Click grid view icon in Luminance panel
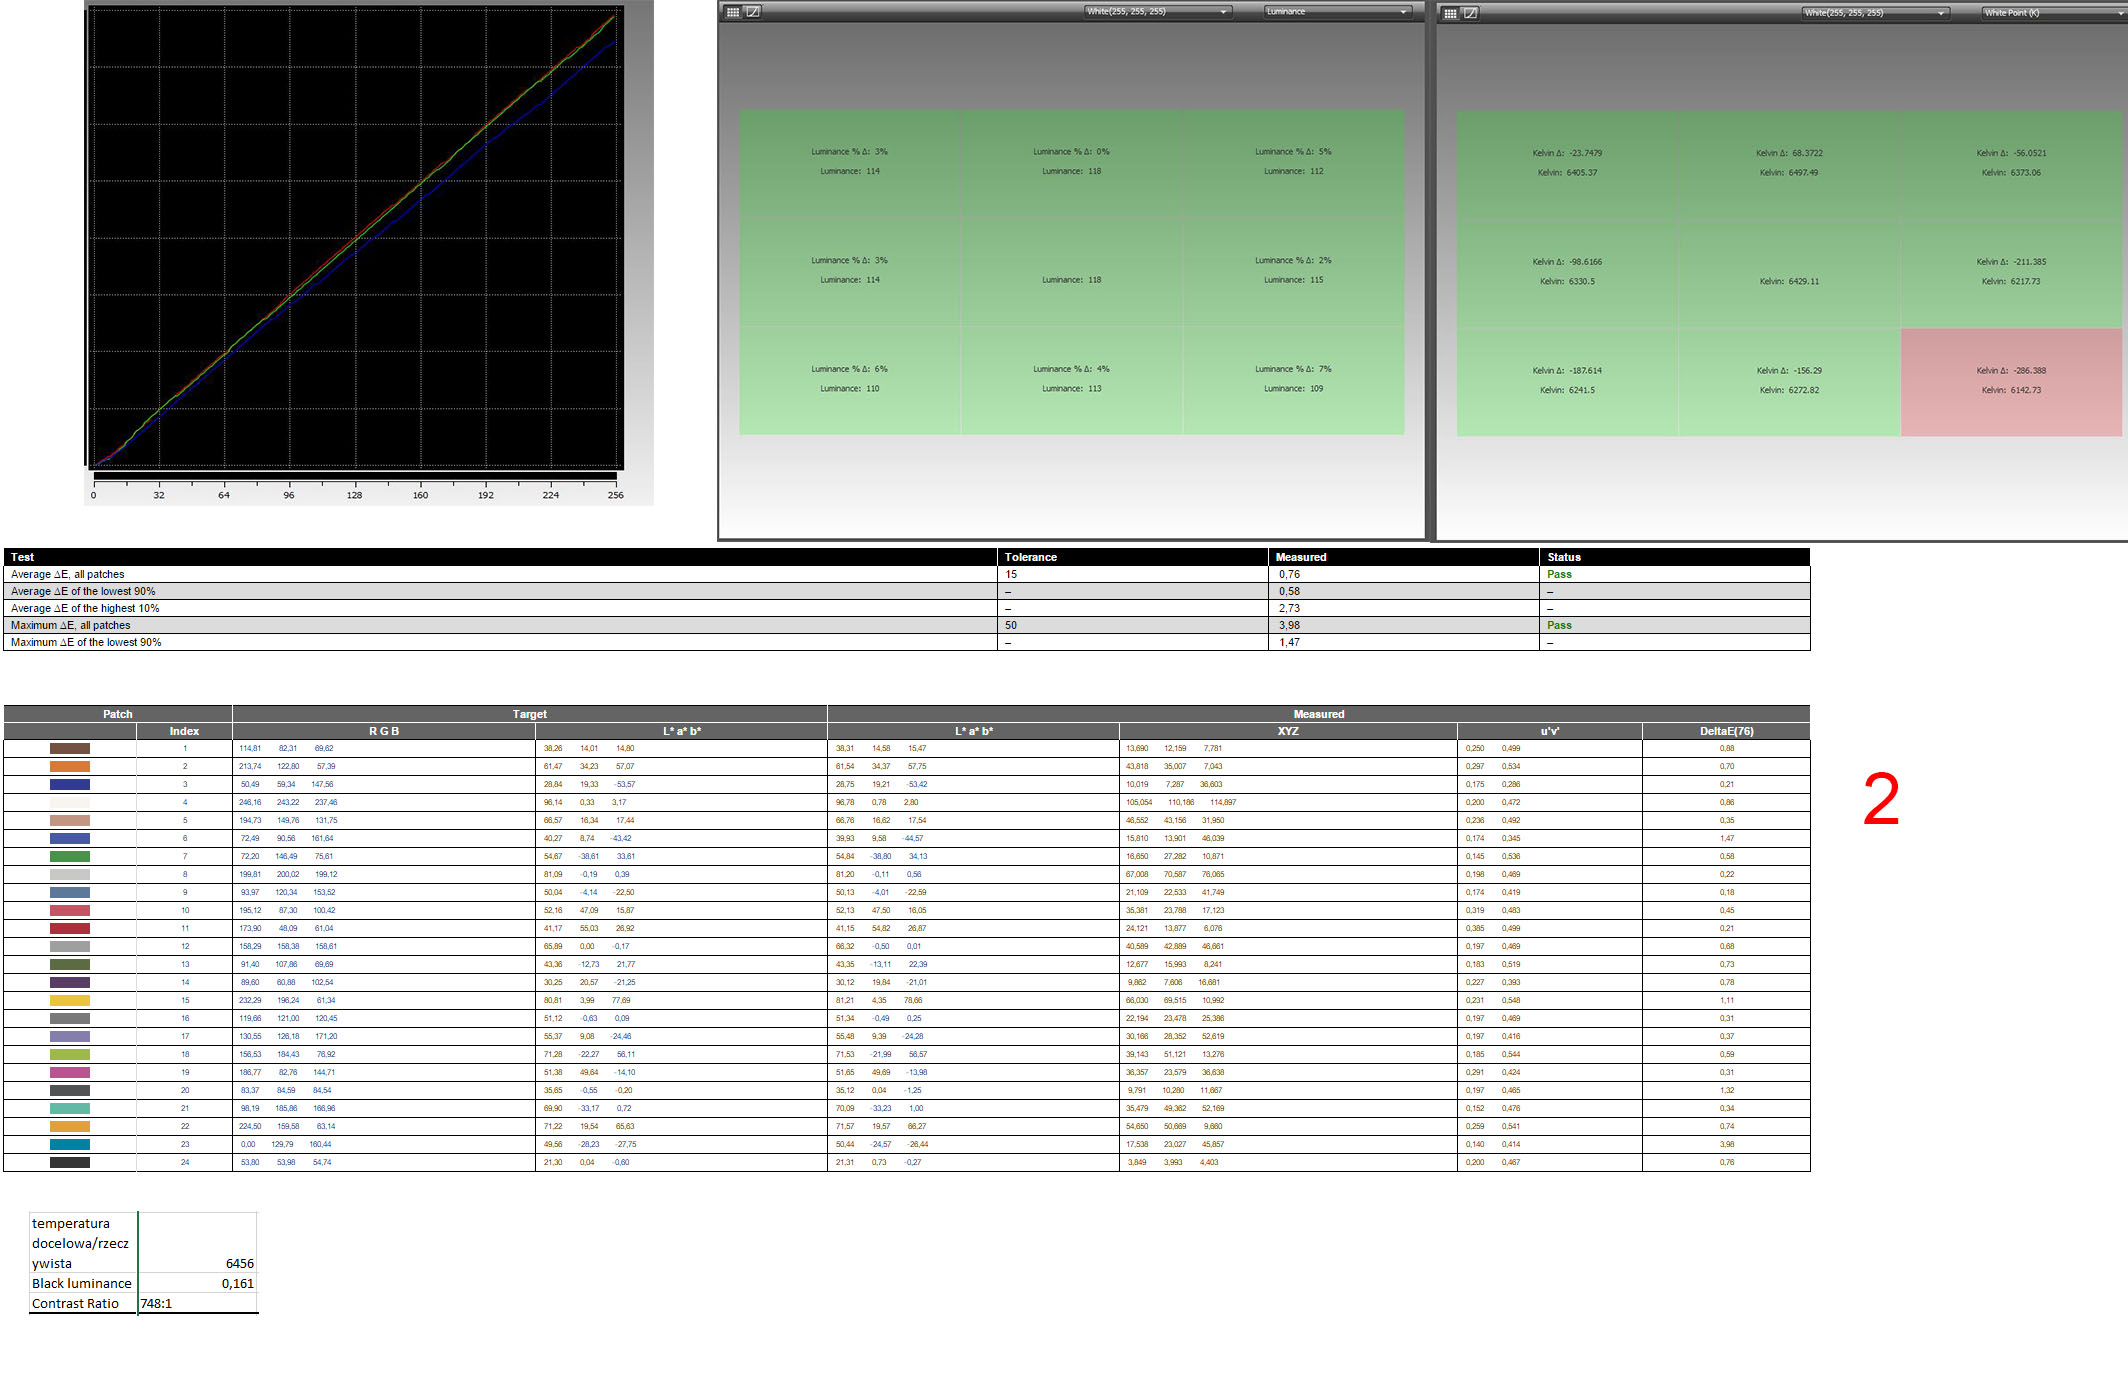 click(x=733, y=12)
